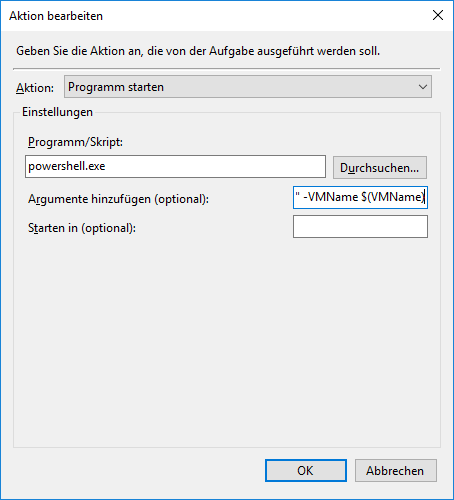Place cursor in powershell.exe text
Screen dimensions: 454x500
coord(67,166)
